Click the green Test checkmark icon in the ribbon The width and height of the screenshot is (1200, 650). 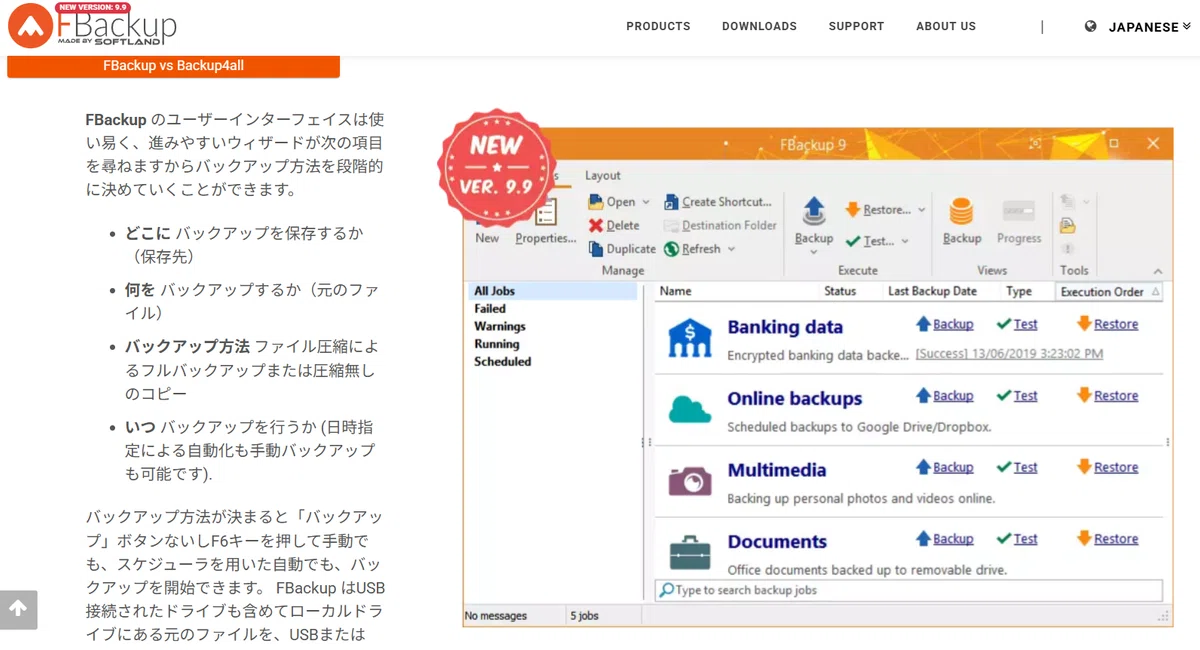click(853, 241)
